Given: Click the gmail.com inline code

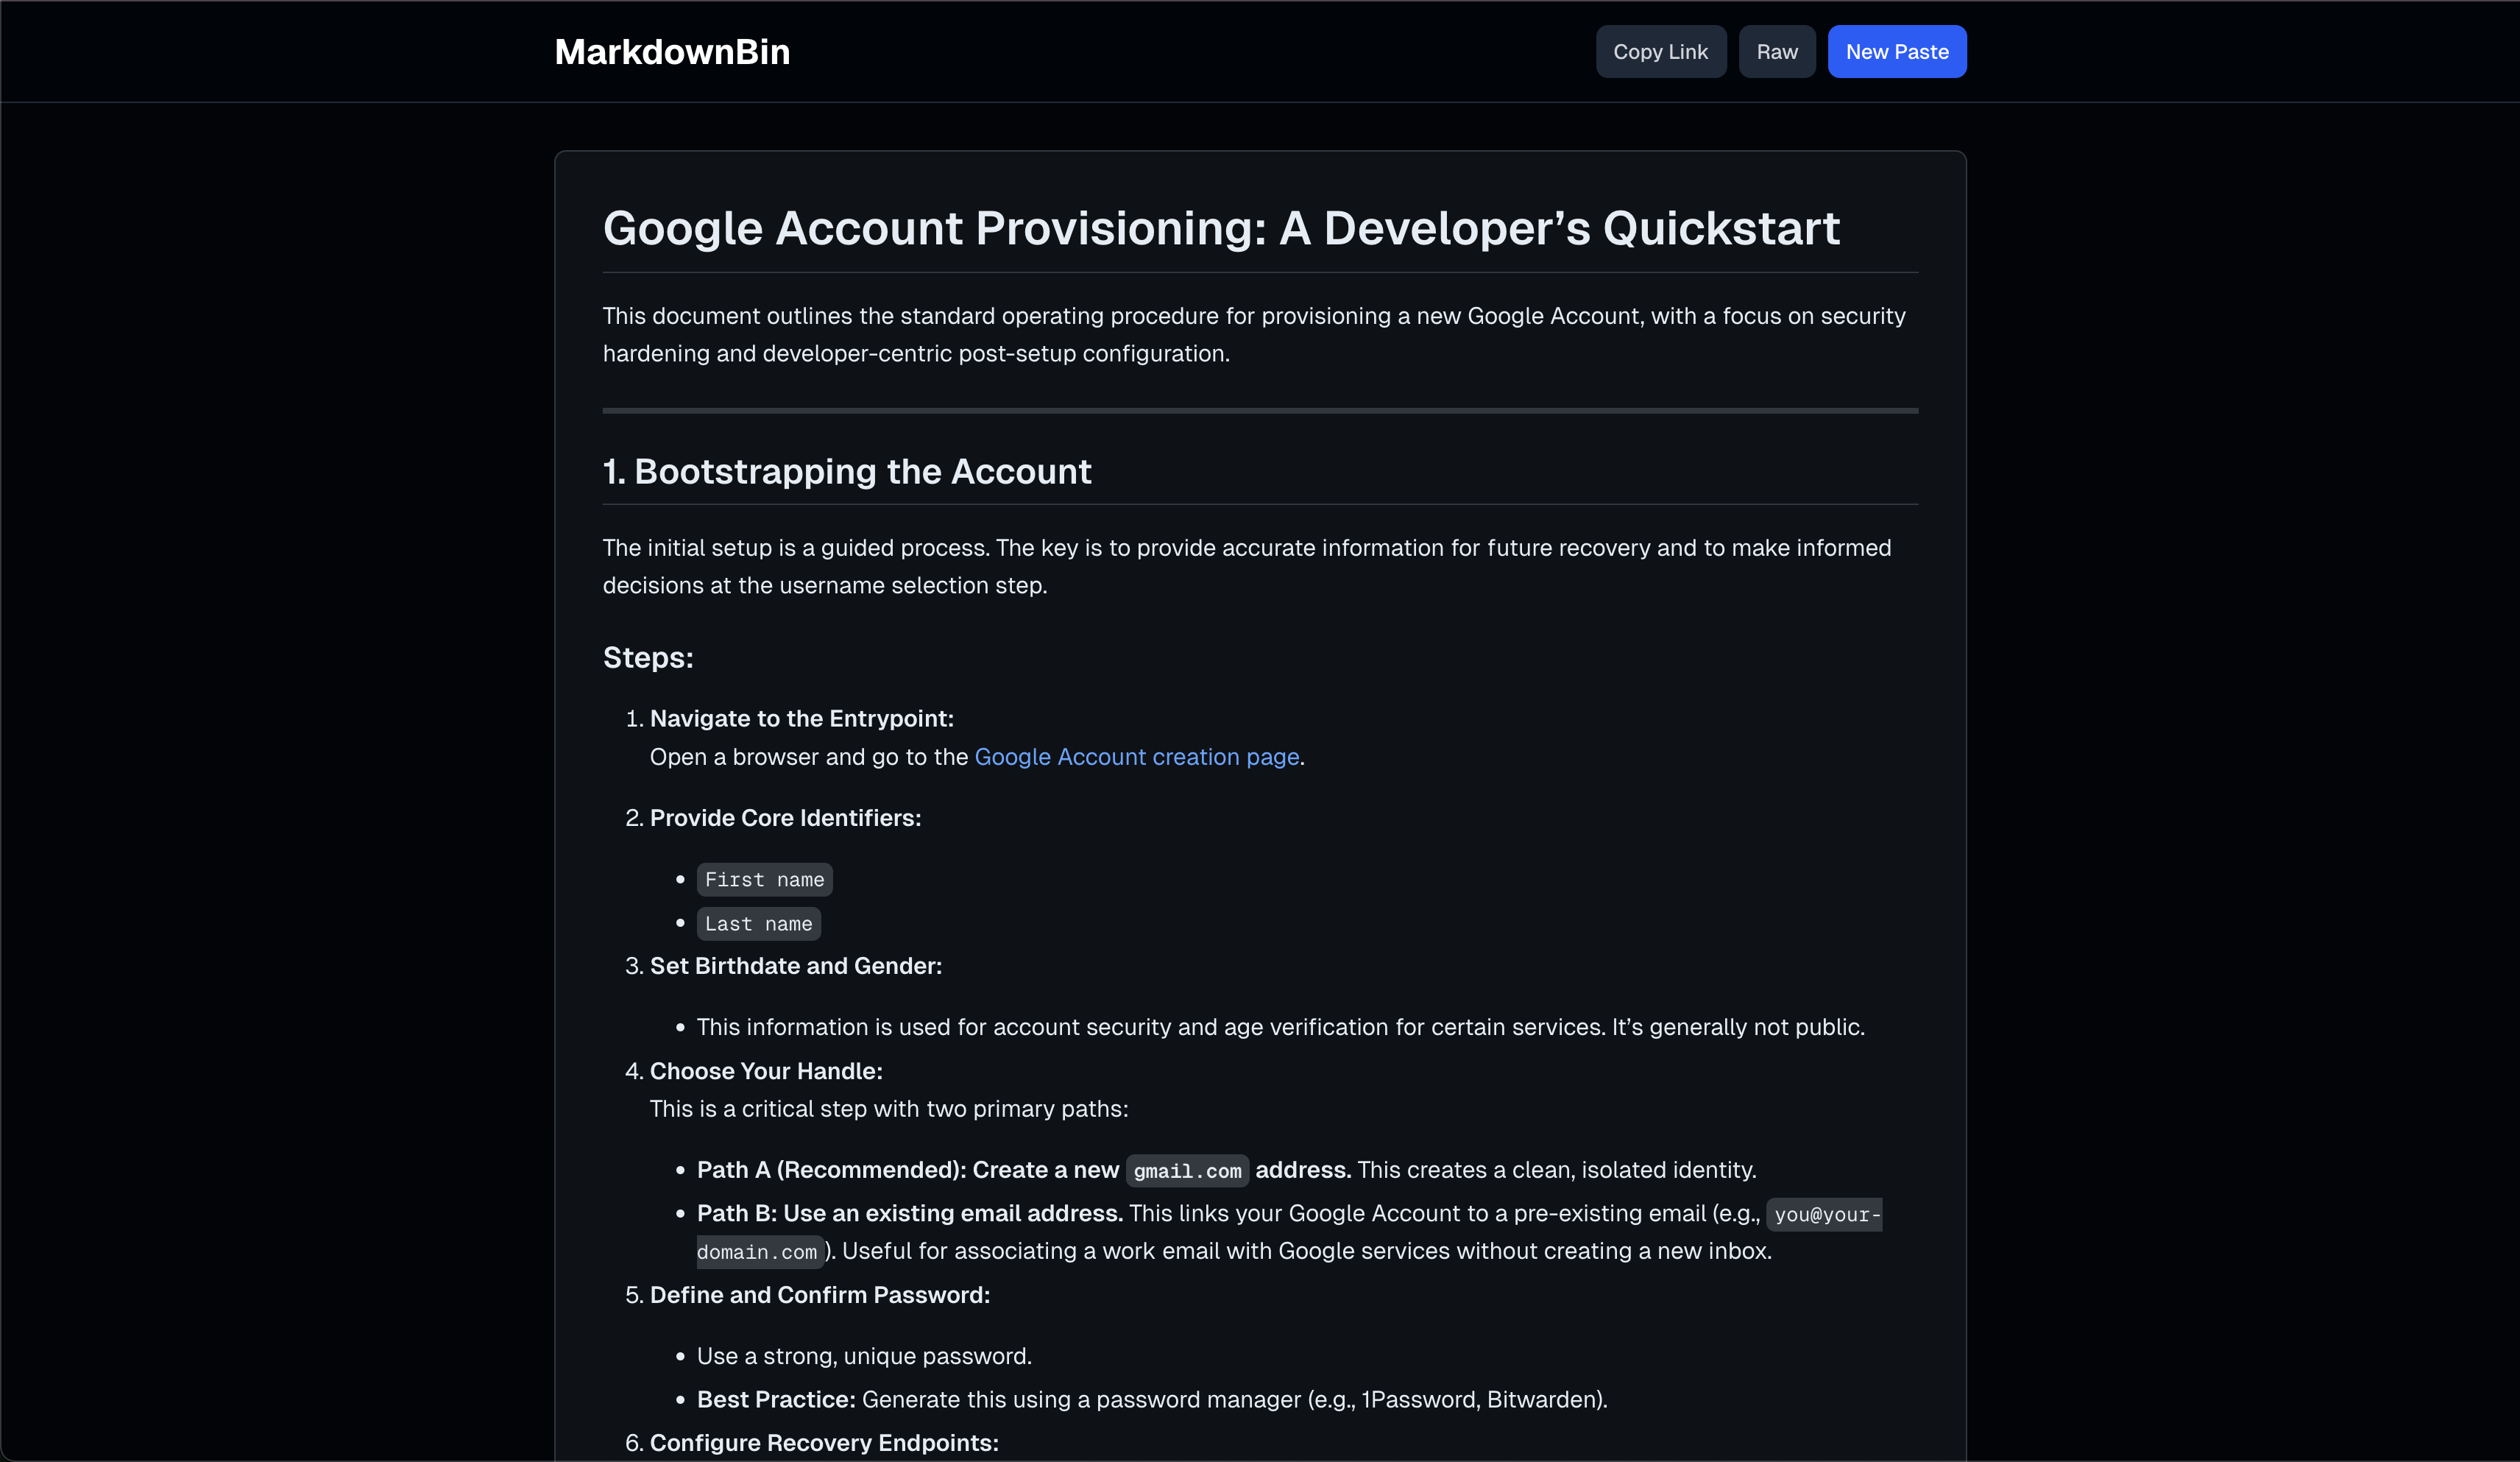Looking at the screenshot, I should (x=1187, y=1171).
